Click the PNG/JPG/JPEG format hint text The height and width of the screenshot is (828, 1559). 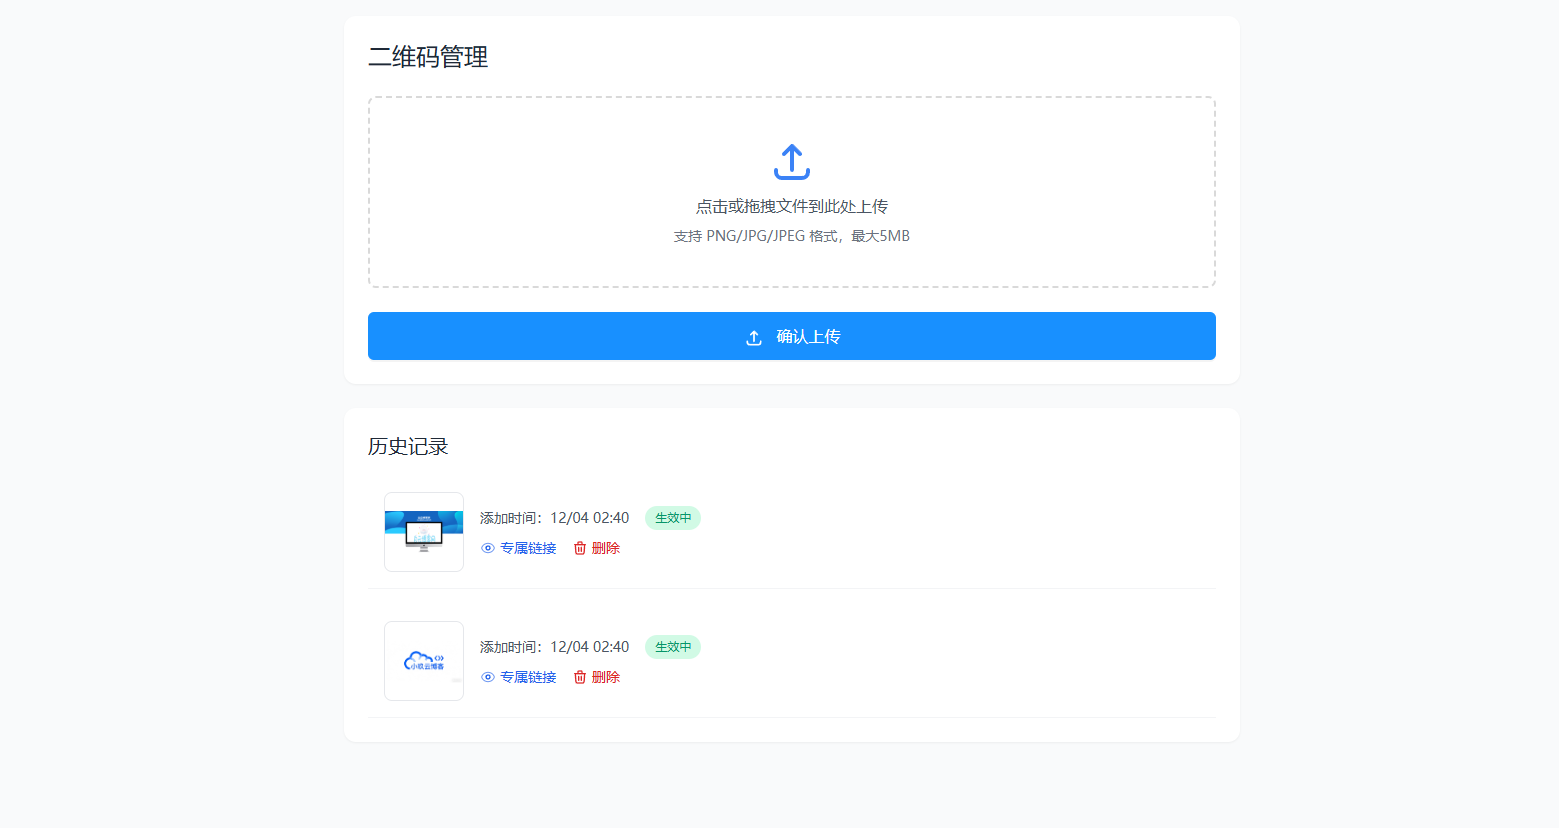point(791,237)
